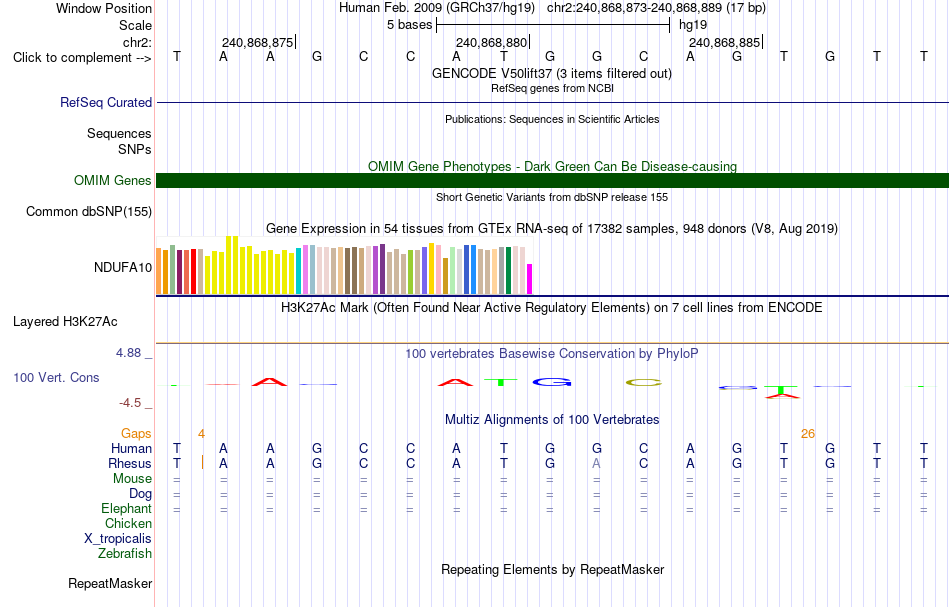Open the OMIM Genes track label
This screenshot has height=607, width=950.
pos(113,181)
